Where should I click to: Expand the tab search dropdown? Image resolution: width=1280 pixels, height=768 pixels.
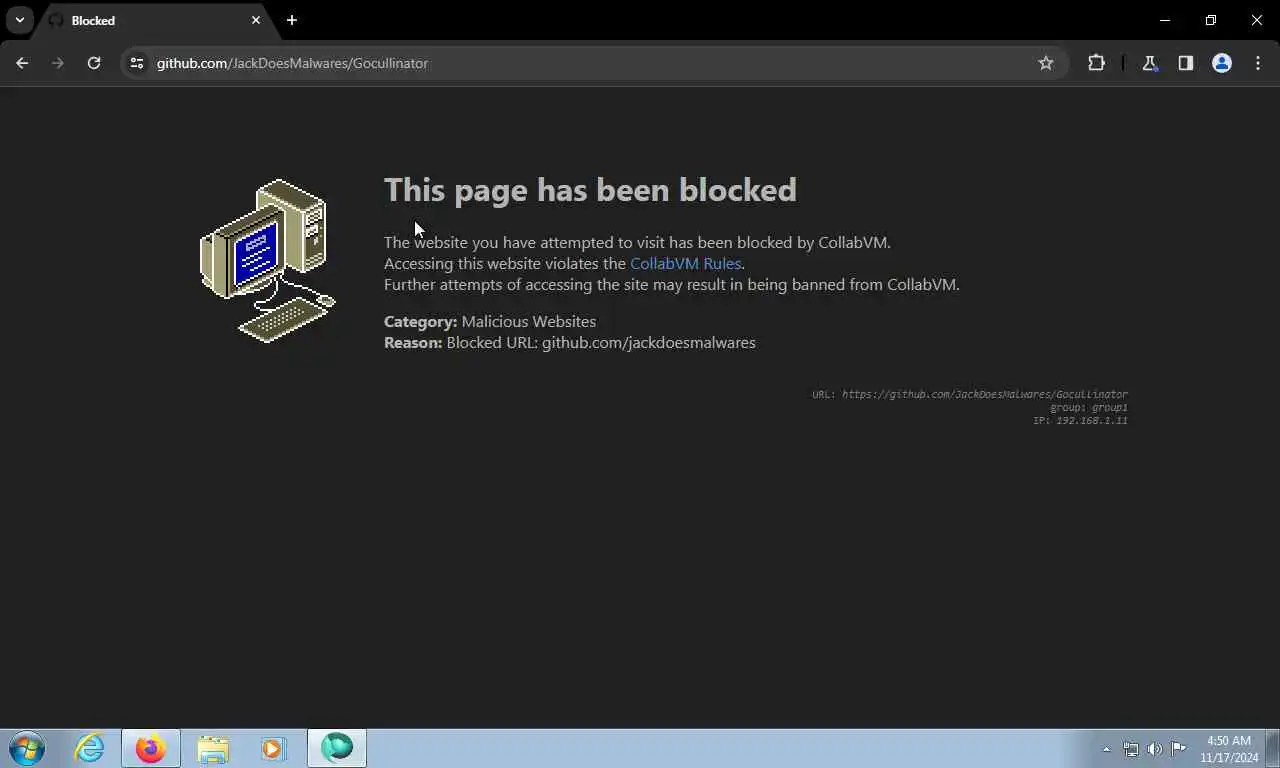(19, 20)
